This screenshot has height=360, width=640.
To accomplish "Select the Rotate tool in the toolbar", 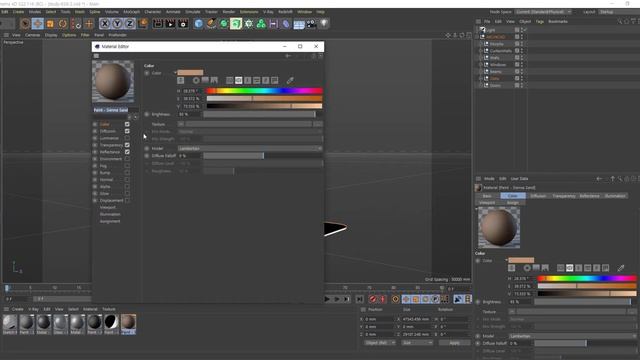I will 63,24.
